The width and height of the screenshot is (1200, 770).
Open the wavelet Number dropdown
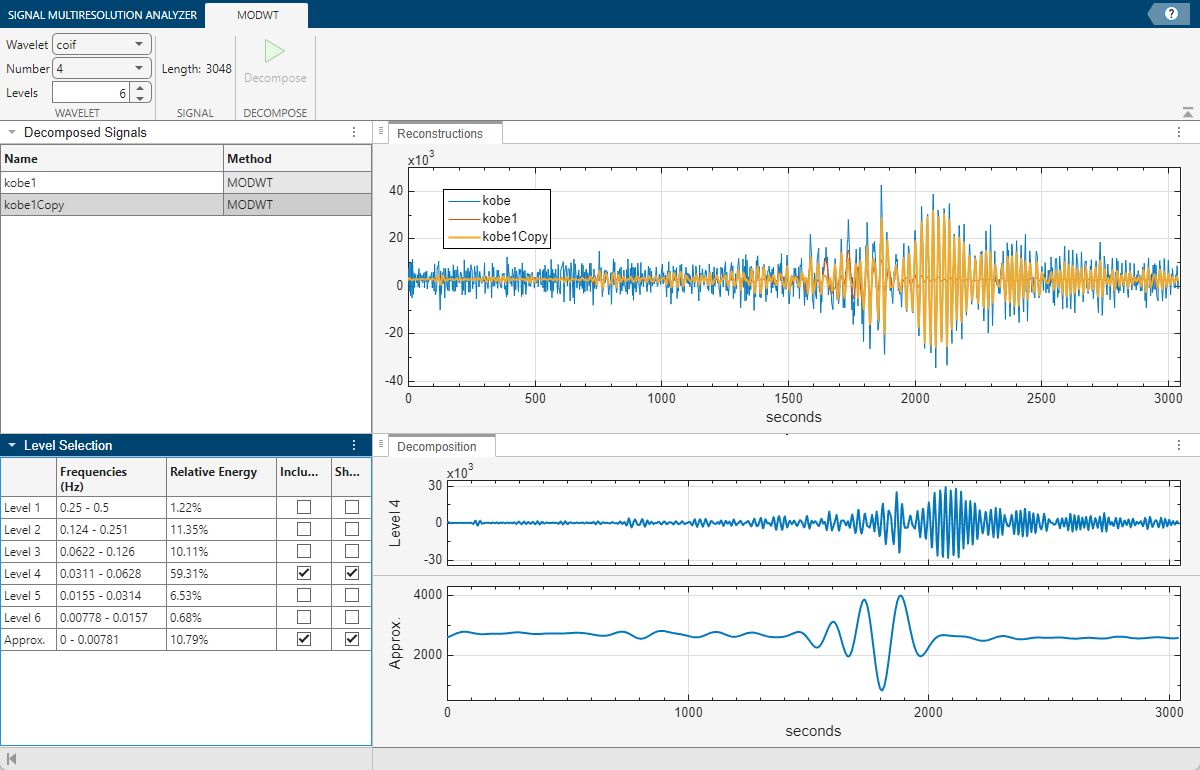pyautogui.click(x=101, y=68)
